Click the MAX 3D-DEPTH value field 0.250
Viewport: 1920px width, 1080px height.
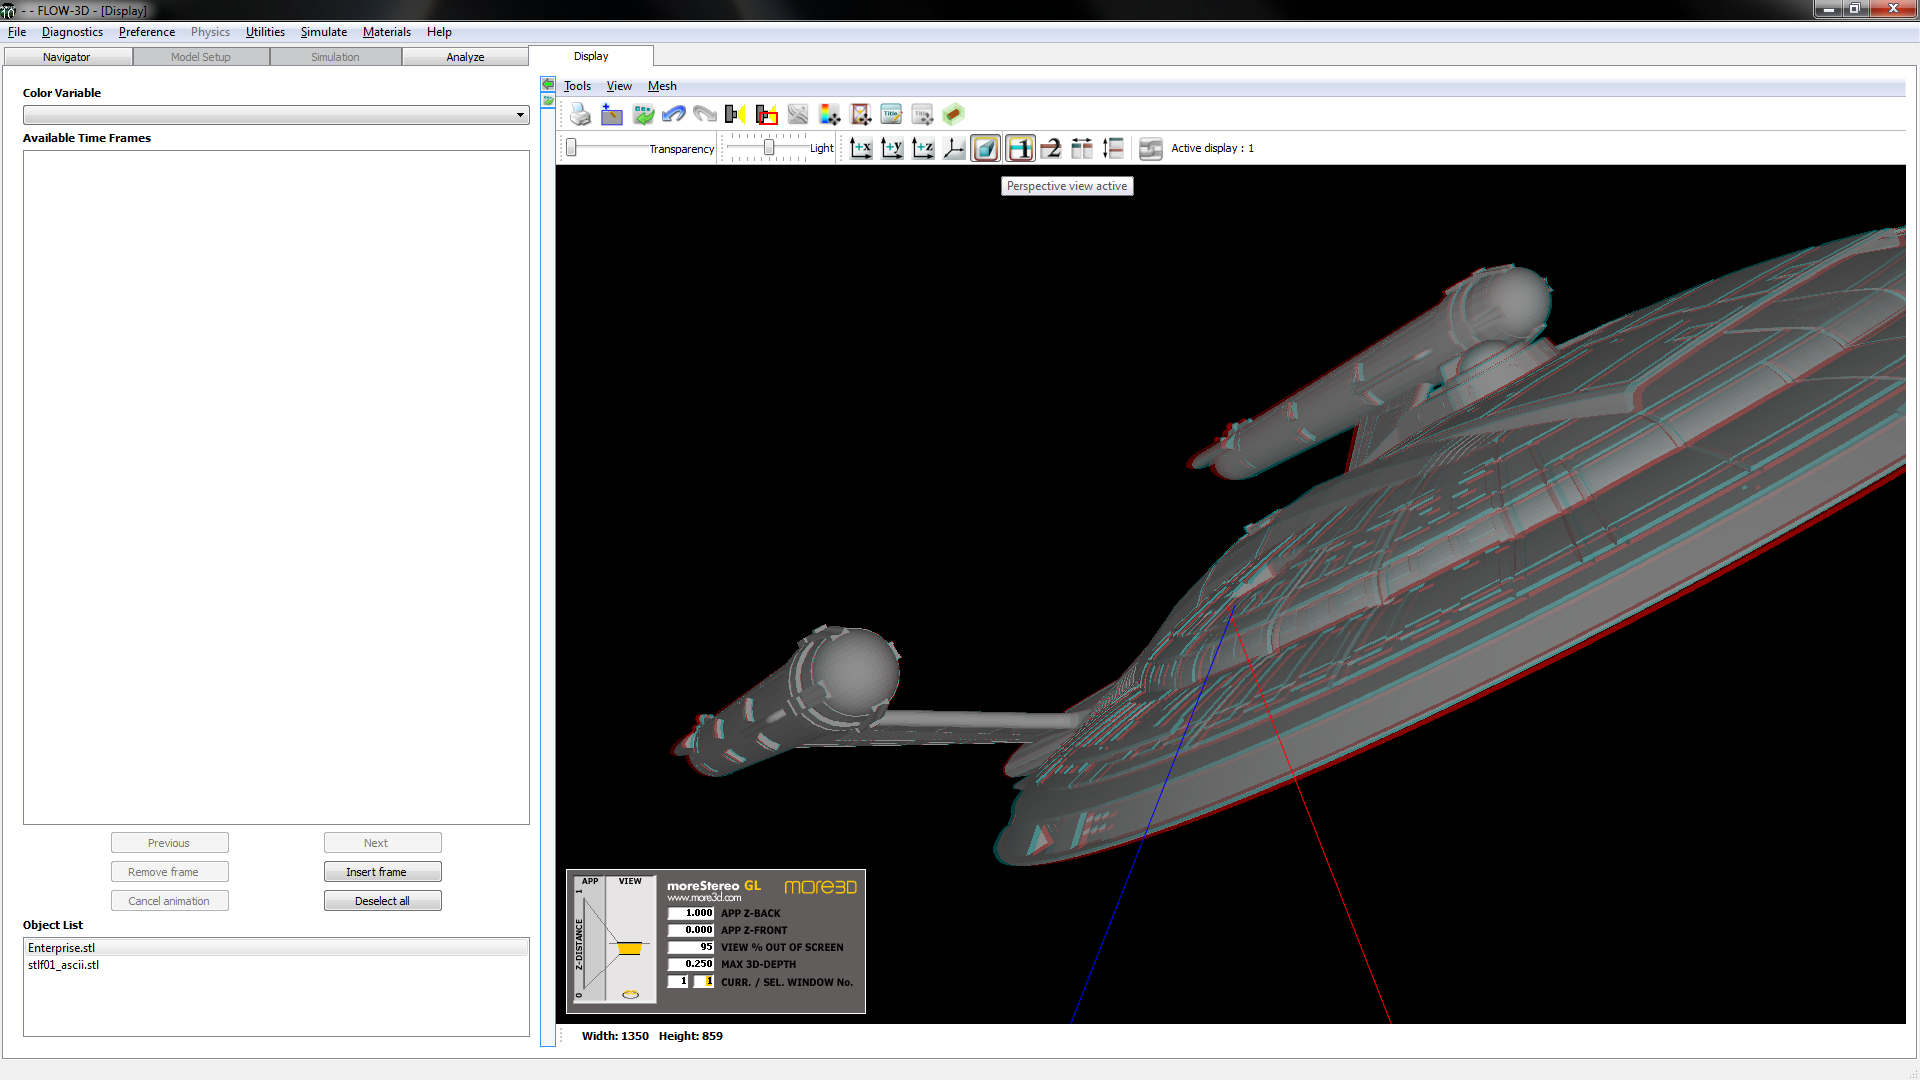click(x=691, y=964)
